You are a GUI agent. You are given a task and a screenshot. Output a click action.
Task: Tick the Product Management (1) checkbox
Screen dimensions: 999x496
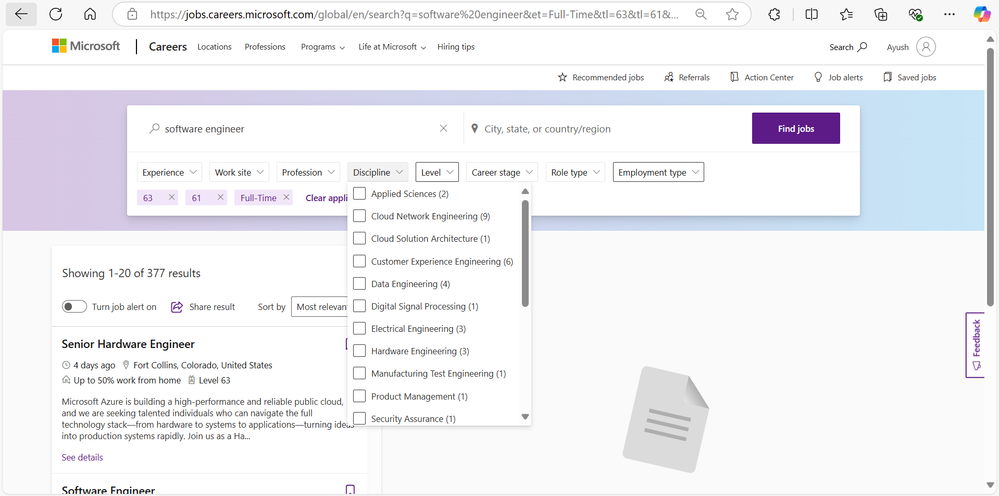[359, 396]
